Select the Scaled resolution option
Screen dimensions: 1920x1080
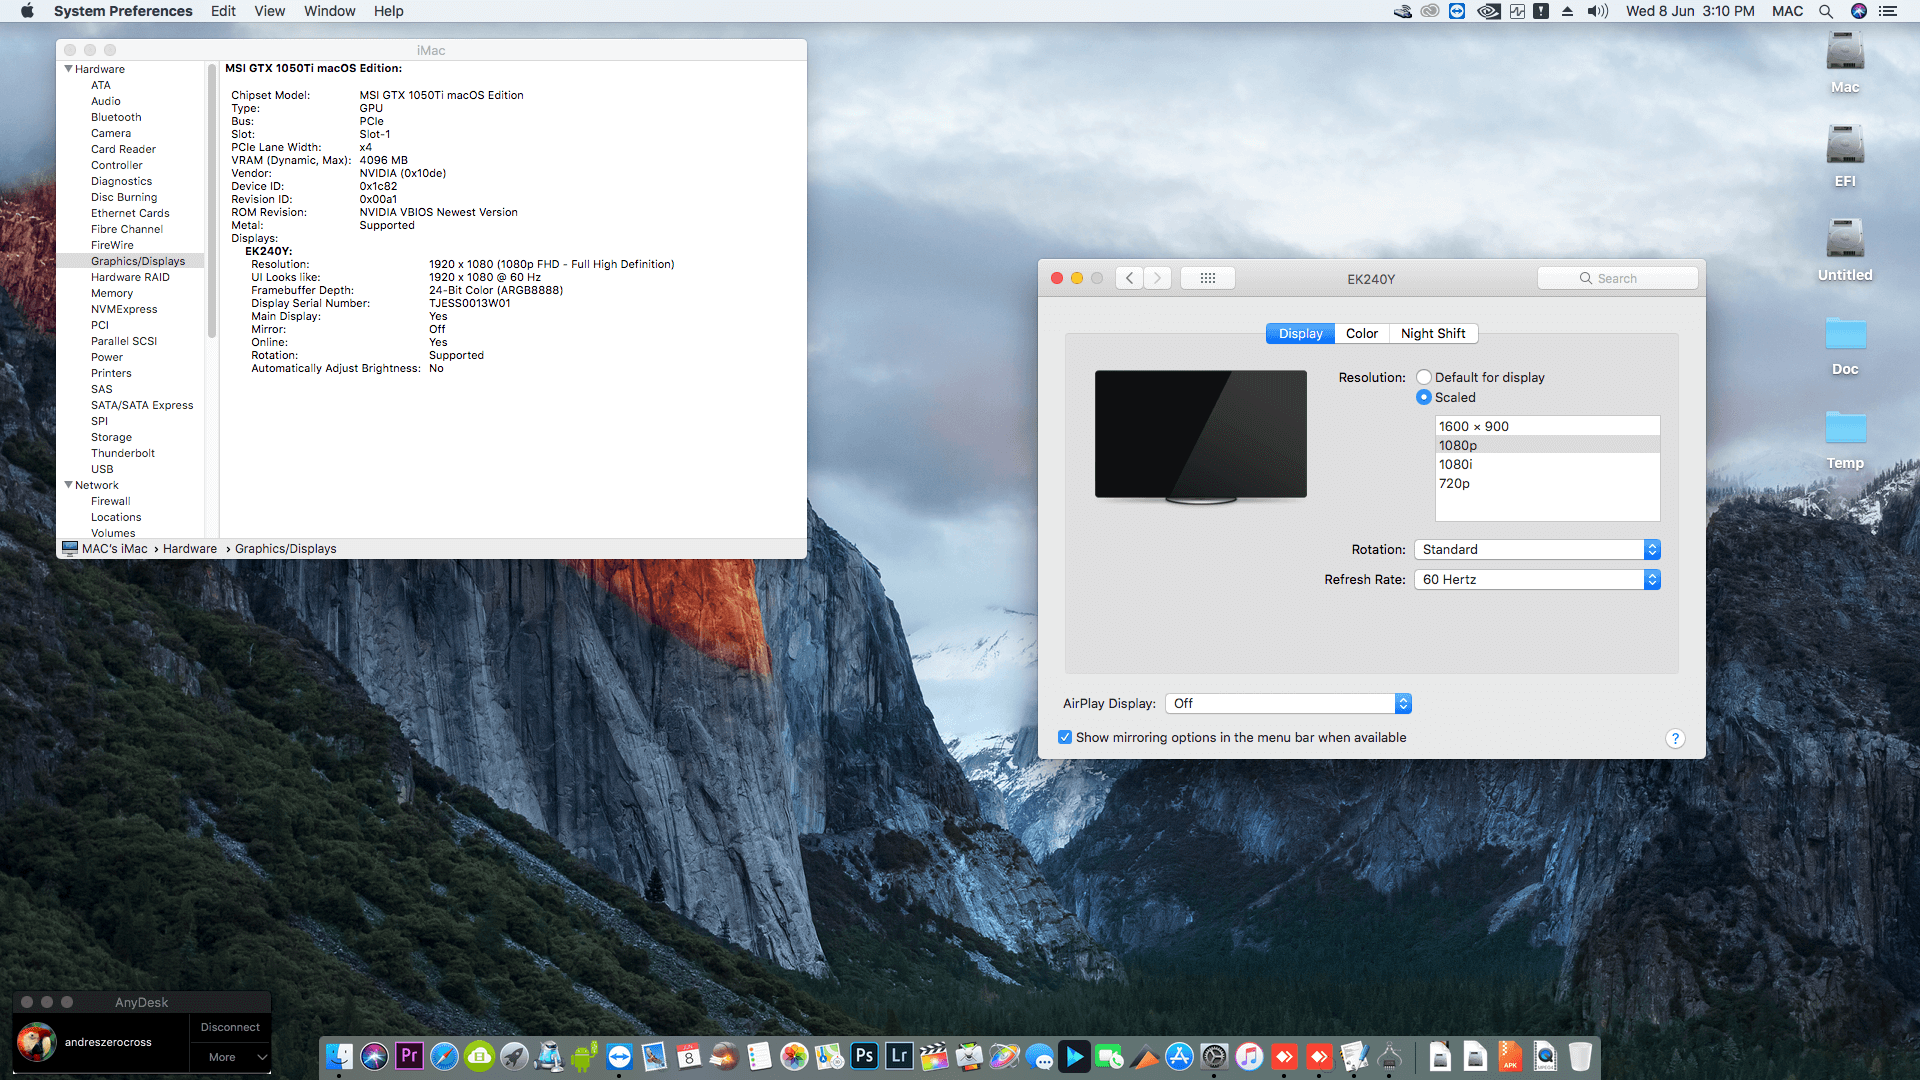1424,397
